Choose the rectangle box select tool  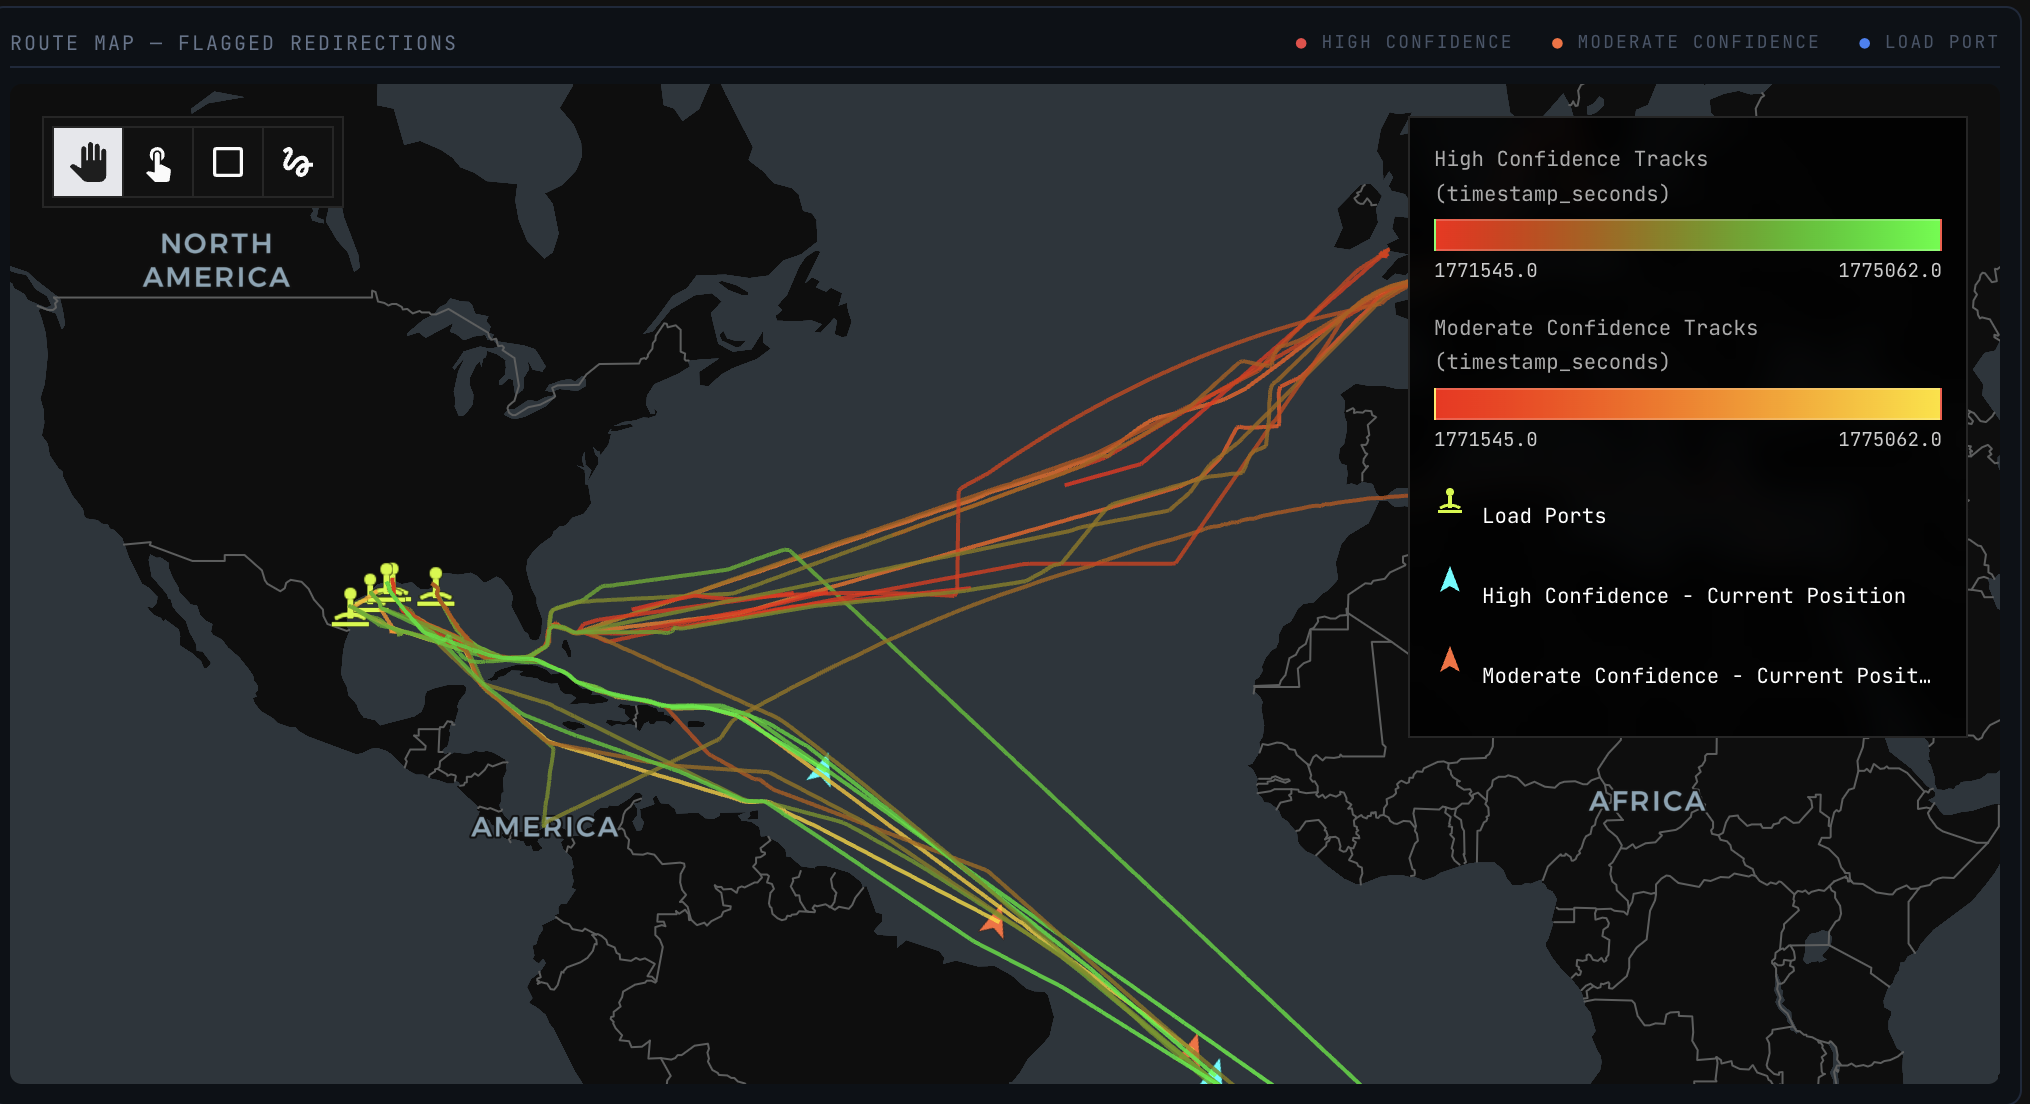(x=228, y=162)
